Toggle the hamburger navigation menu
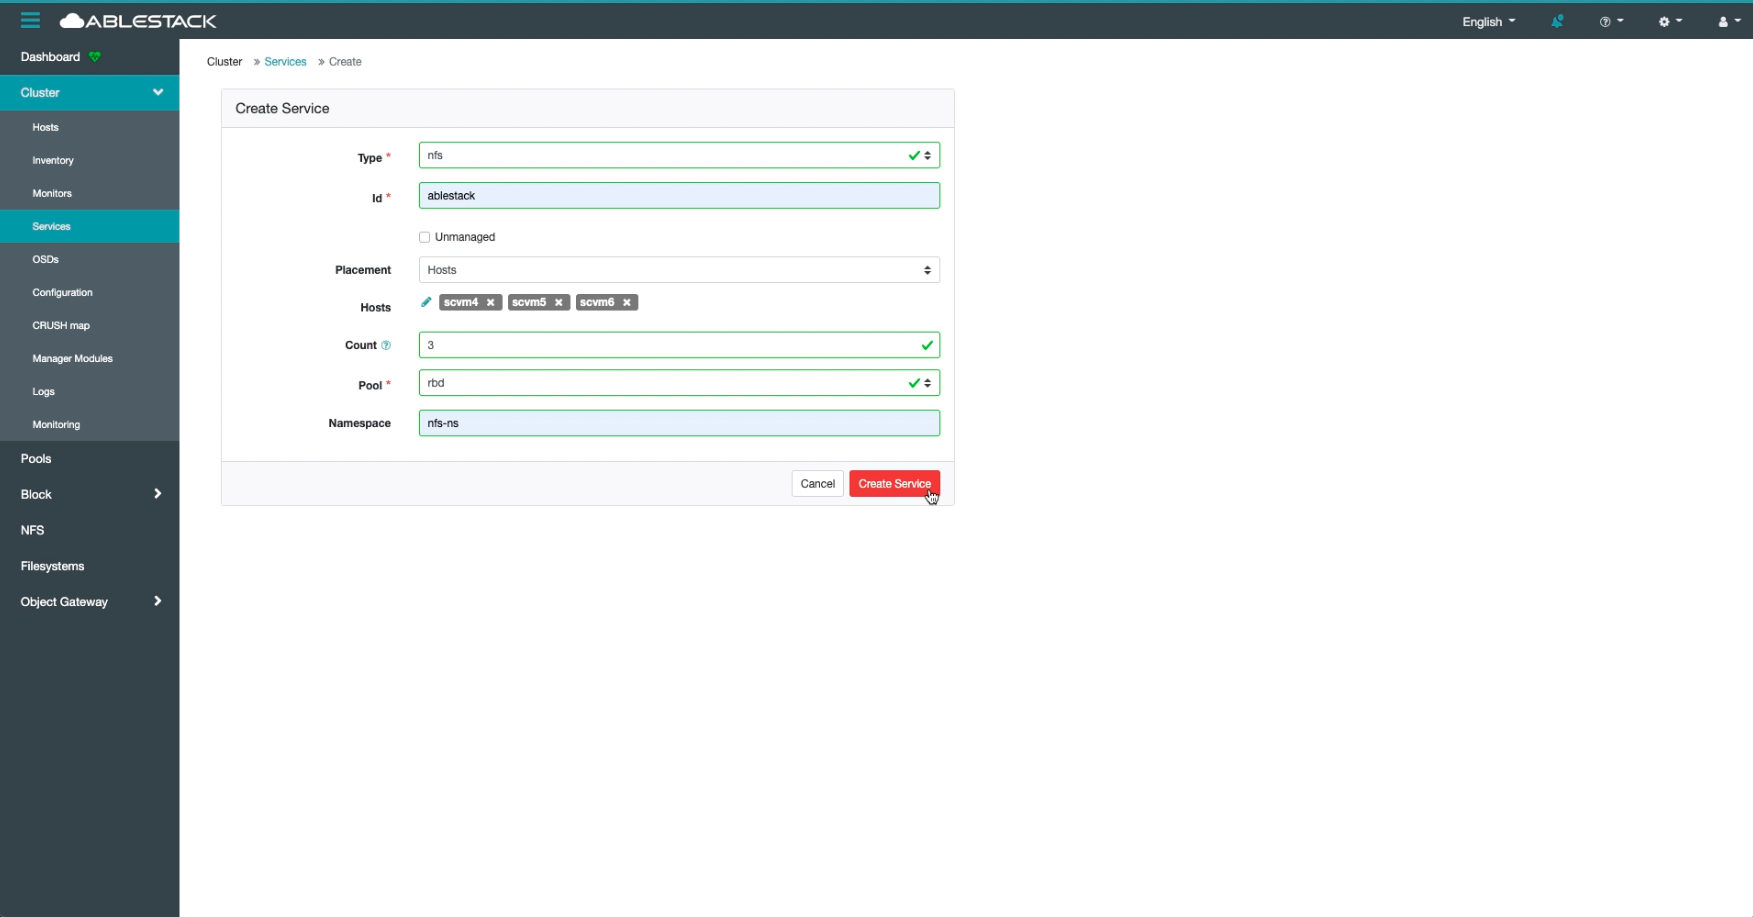This screenshot has width=1753, height=917. pyautogui.click(x=30, y=20)
